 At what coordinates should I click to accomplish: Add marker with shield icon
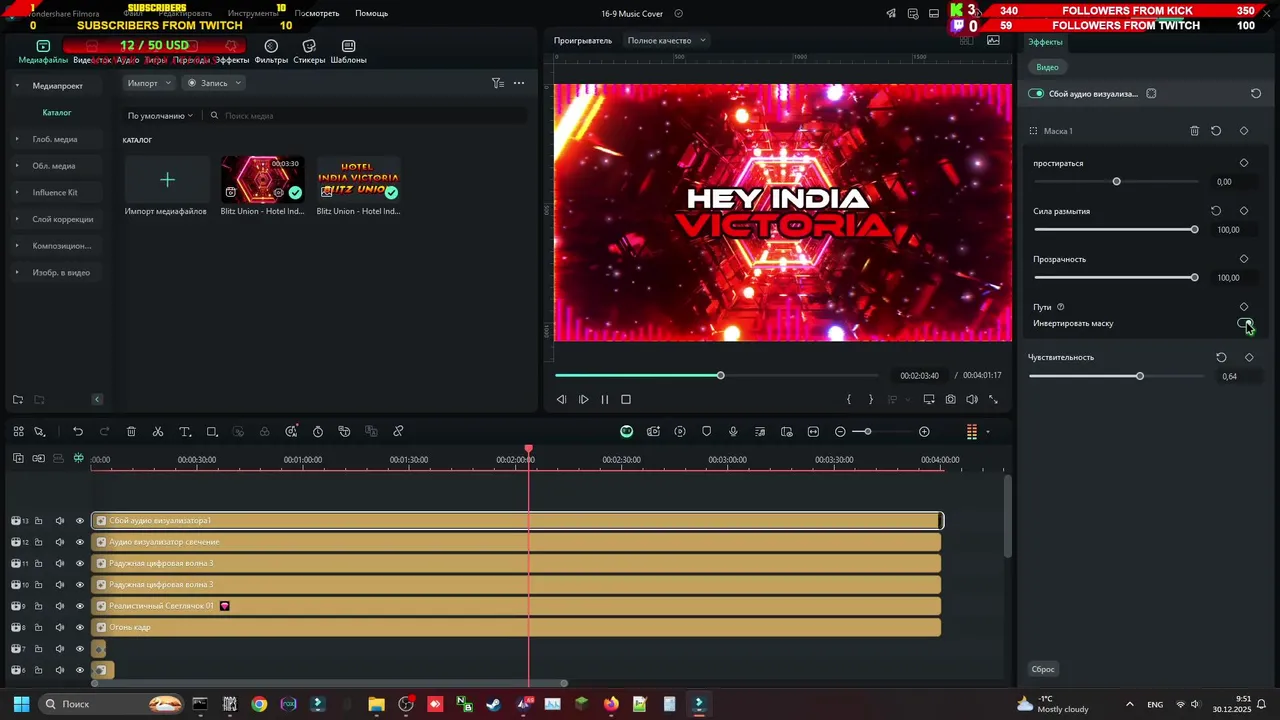[x=707, y=432]
